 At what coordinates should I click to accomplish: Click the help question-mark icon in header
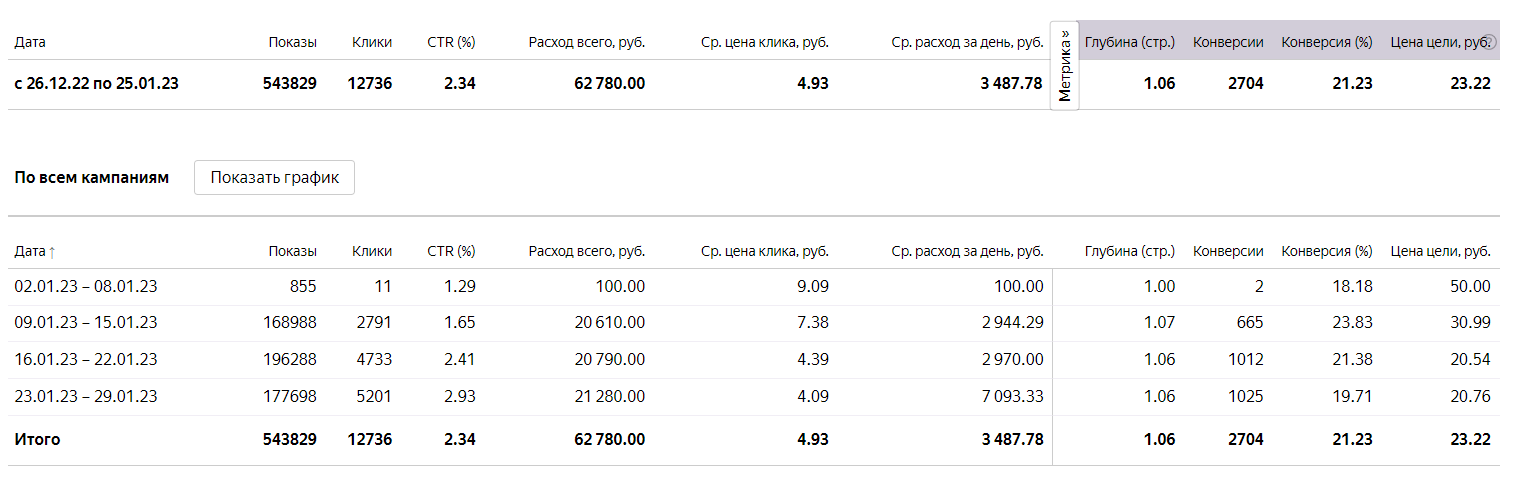pyautogui.click(x=1489, y=42)
